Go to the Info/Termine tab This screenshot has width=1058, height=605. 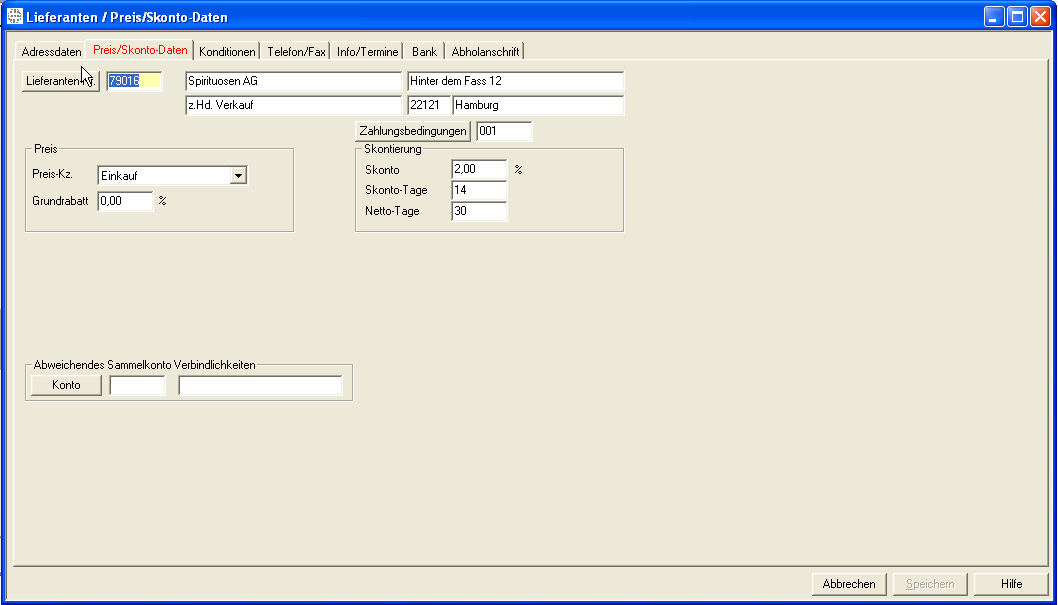[367, 52]
